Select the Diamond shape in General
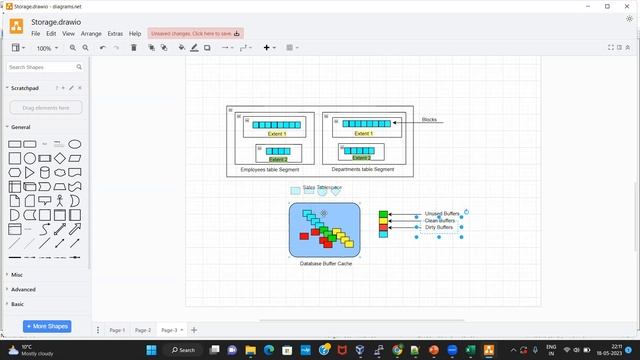640x360 pixels. click(60, 158)
